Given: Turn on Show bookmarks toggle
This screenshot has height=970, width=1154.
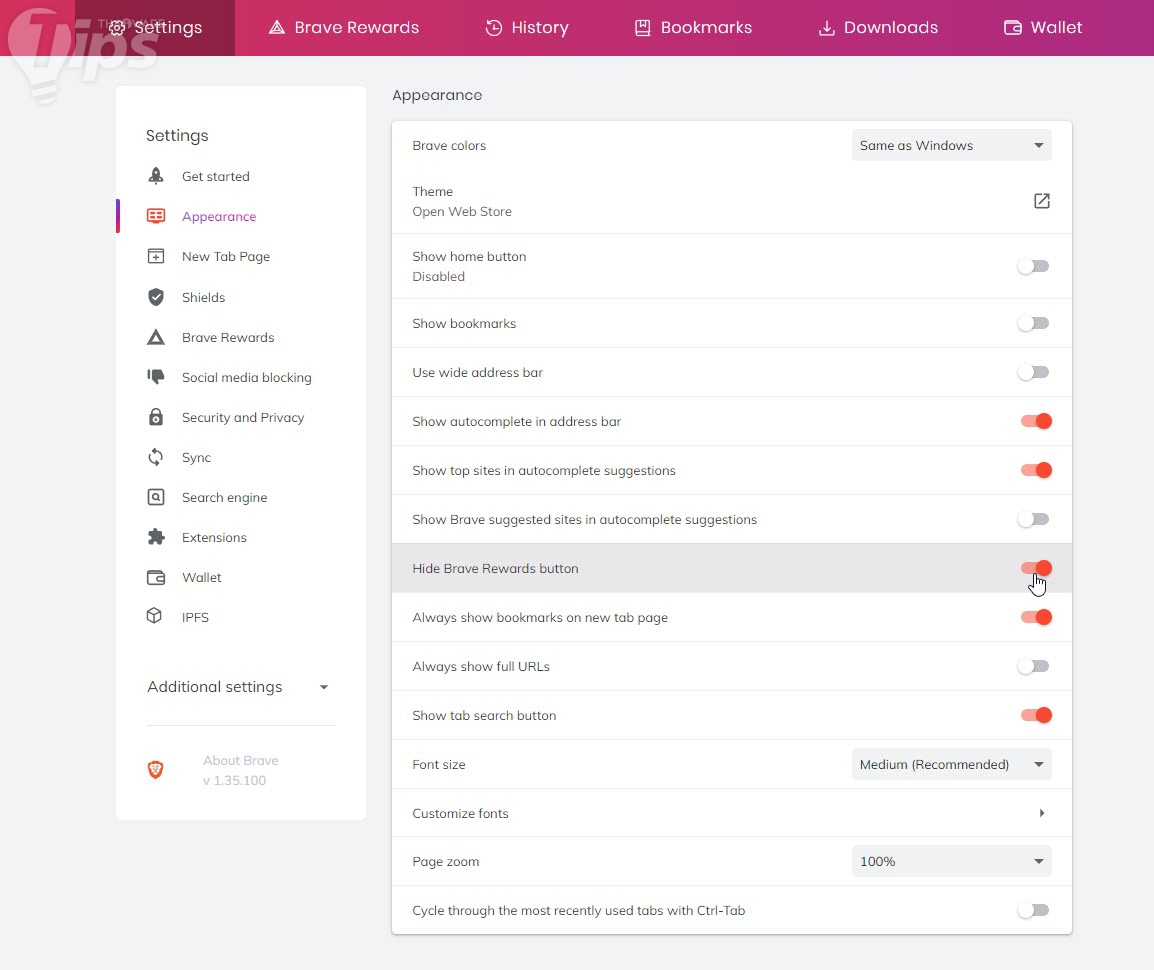Looking at the screenshot, I should (1033, 323).
